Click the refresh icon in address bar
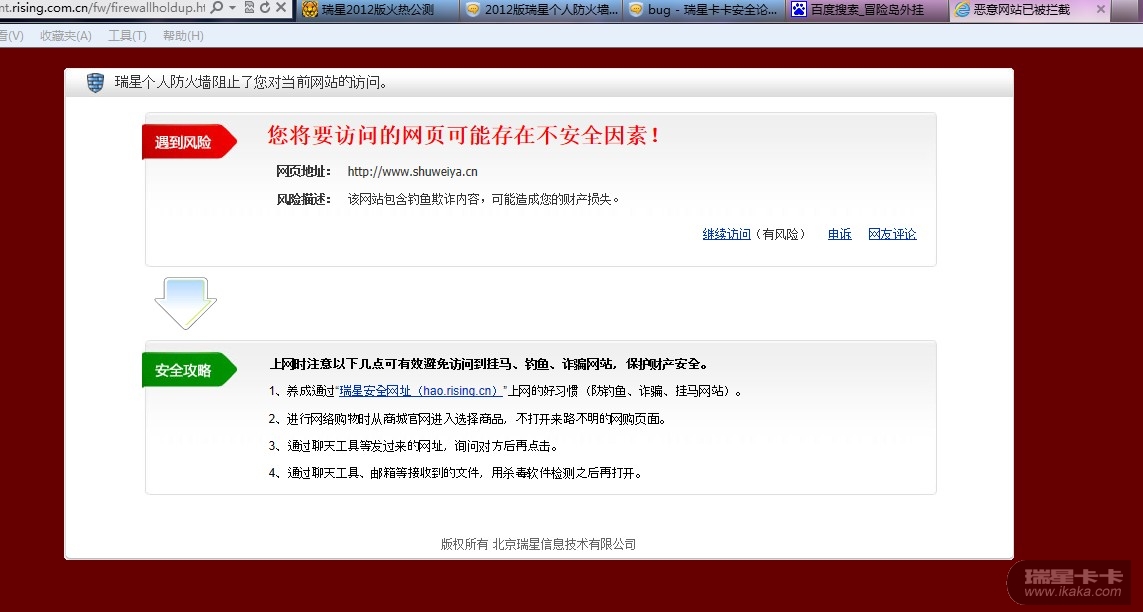Image resolution: width=1143 pixels, height=612 pixels. coord(265,8)
